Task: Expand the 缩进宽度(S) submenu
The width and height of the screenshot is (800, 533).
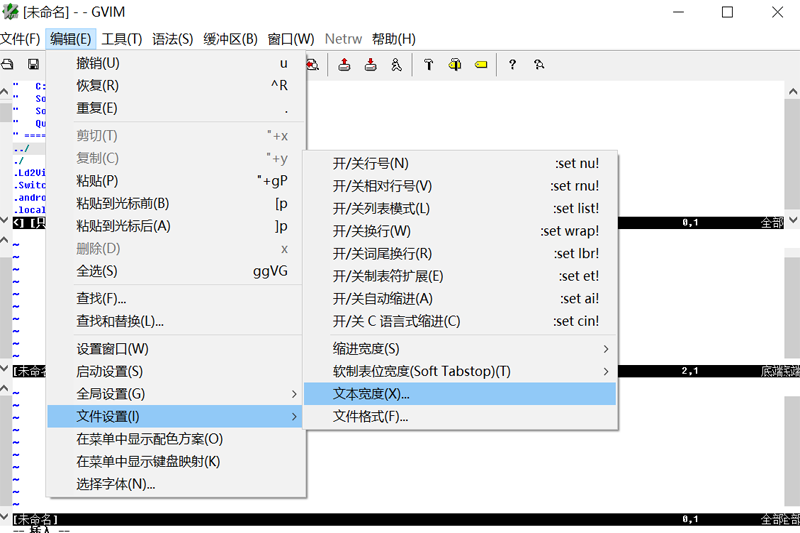Action: (461, 349)
